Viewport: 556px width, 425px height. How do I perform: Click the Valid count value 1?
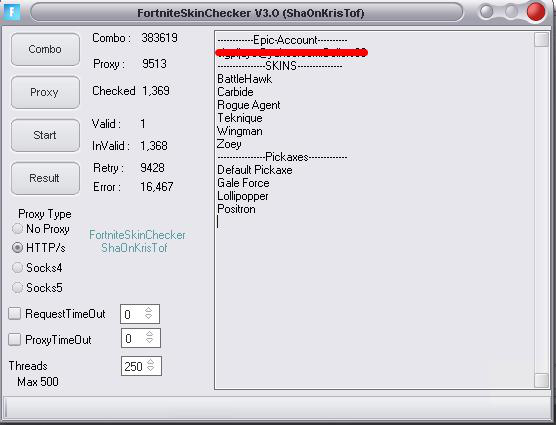143,124
